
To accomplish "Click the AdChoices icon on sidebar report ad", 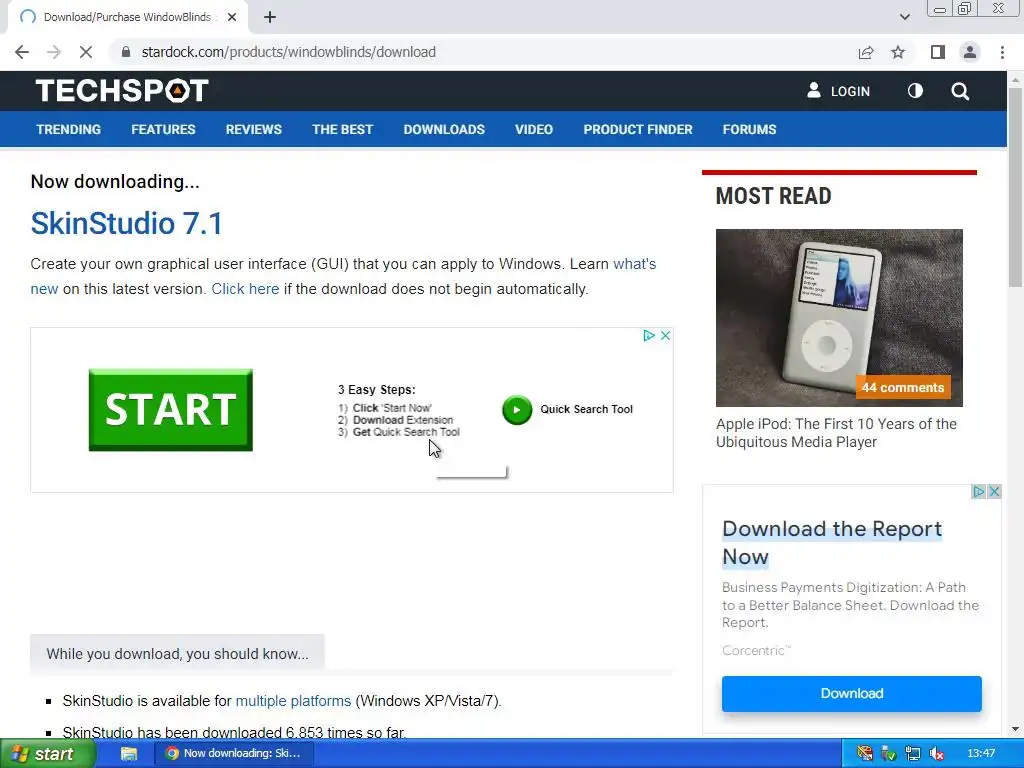I will [x=978, y=492].
